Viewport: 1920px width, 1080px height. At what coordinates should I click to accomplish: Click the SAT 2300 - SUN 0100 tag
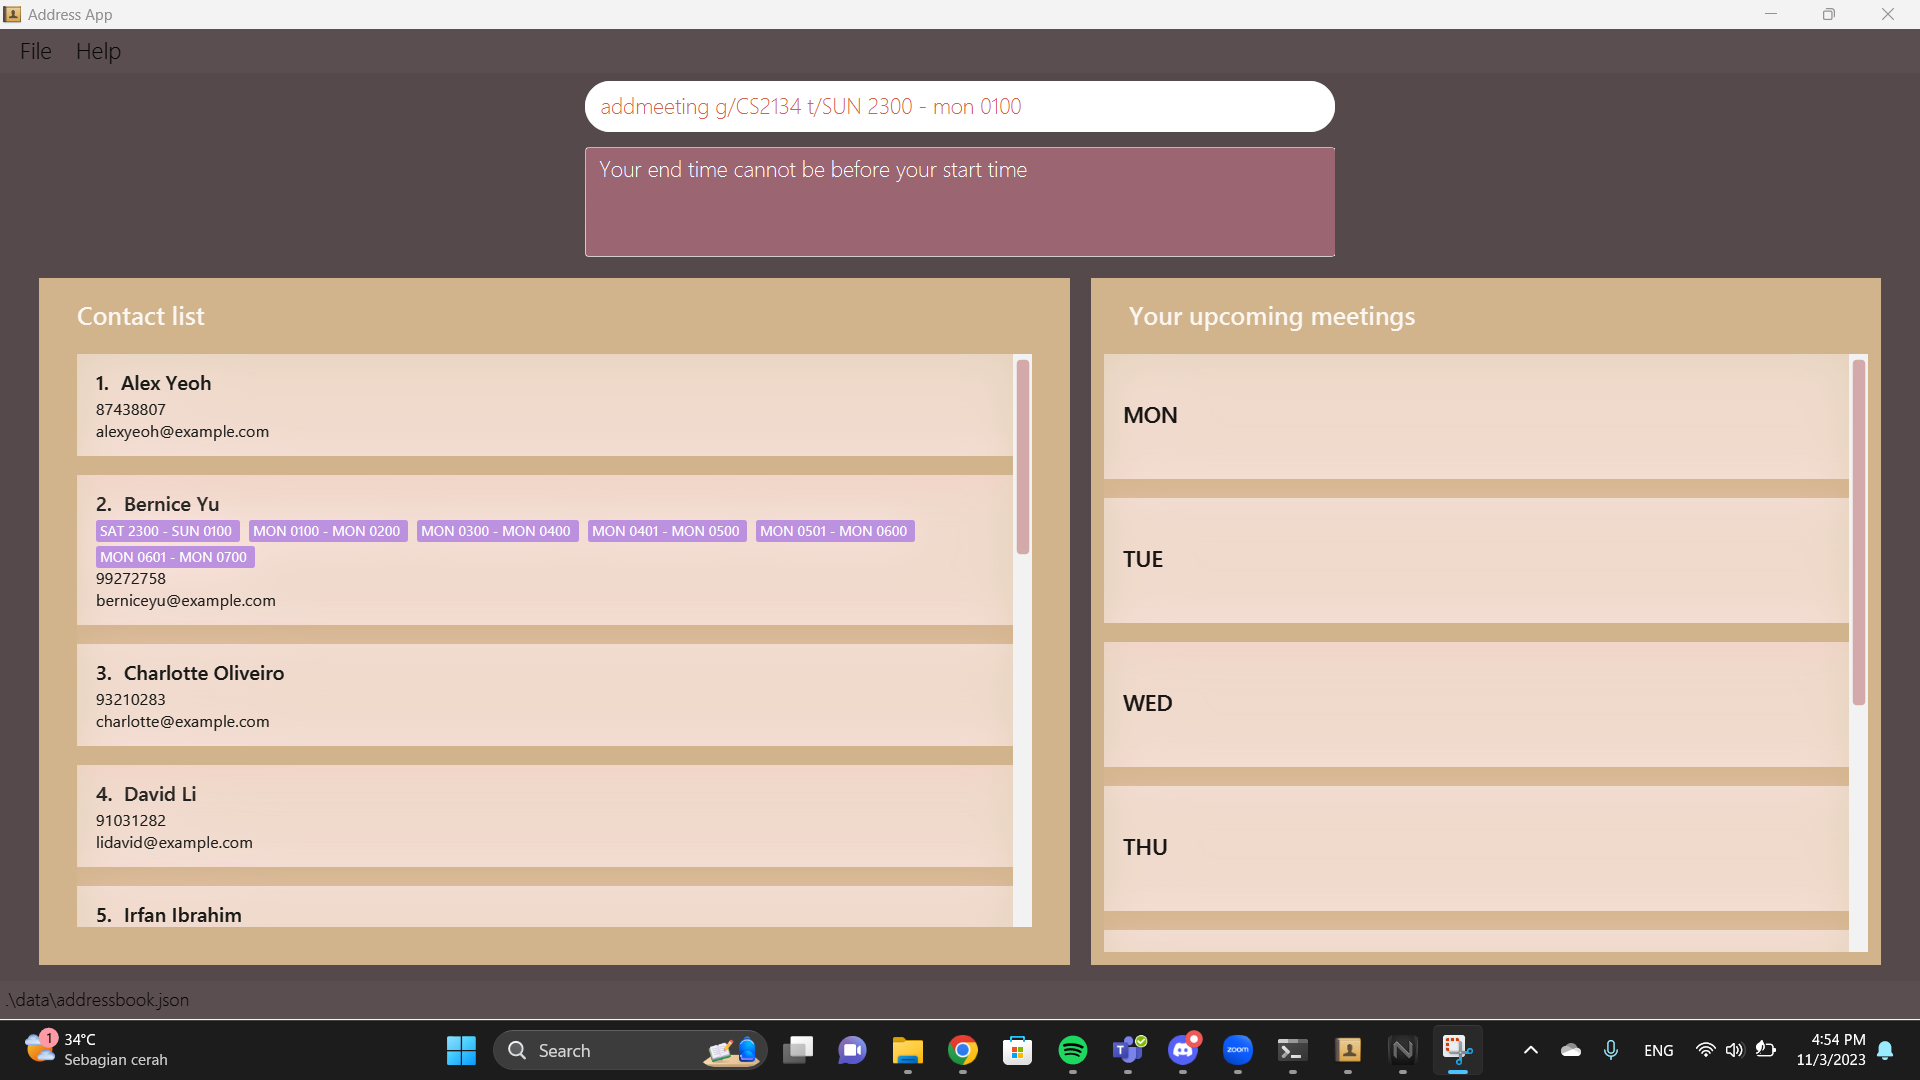pyautogui.click(x=166, y=531)
